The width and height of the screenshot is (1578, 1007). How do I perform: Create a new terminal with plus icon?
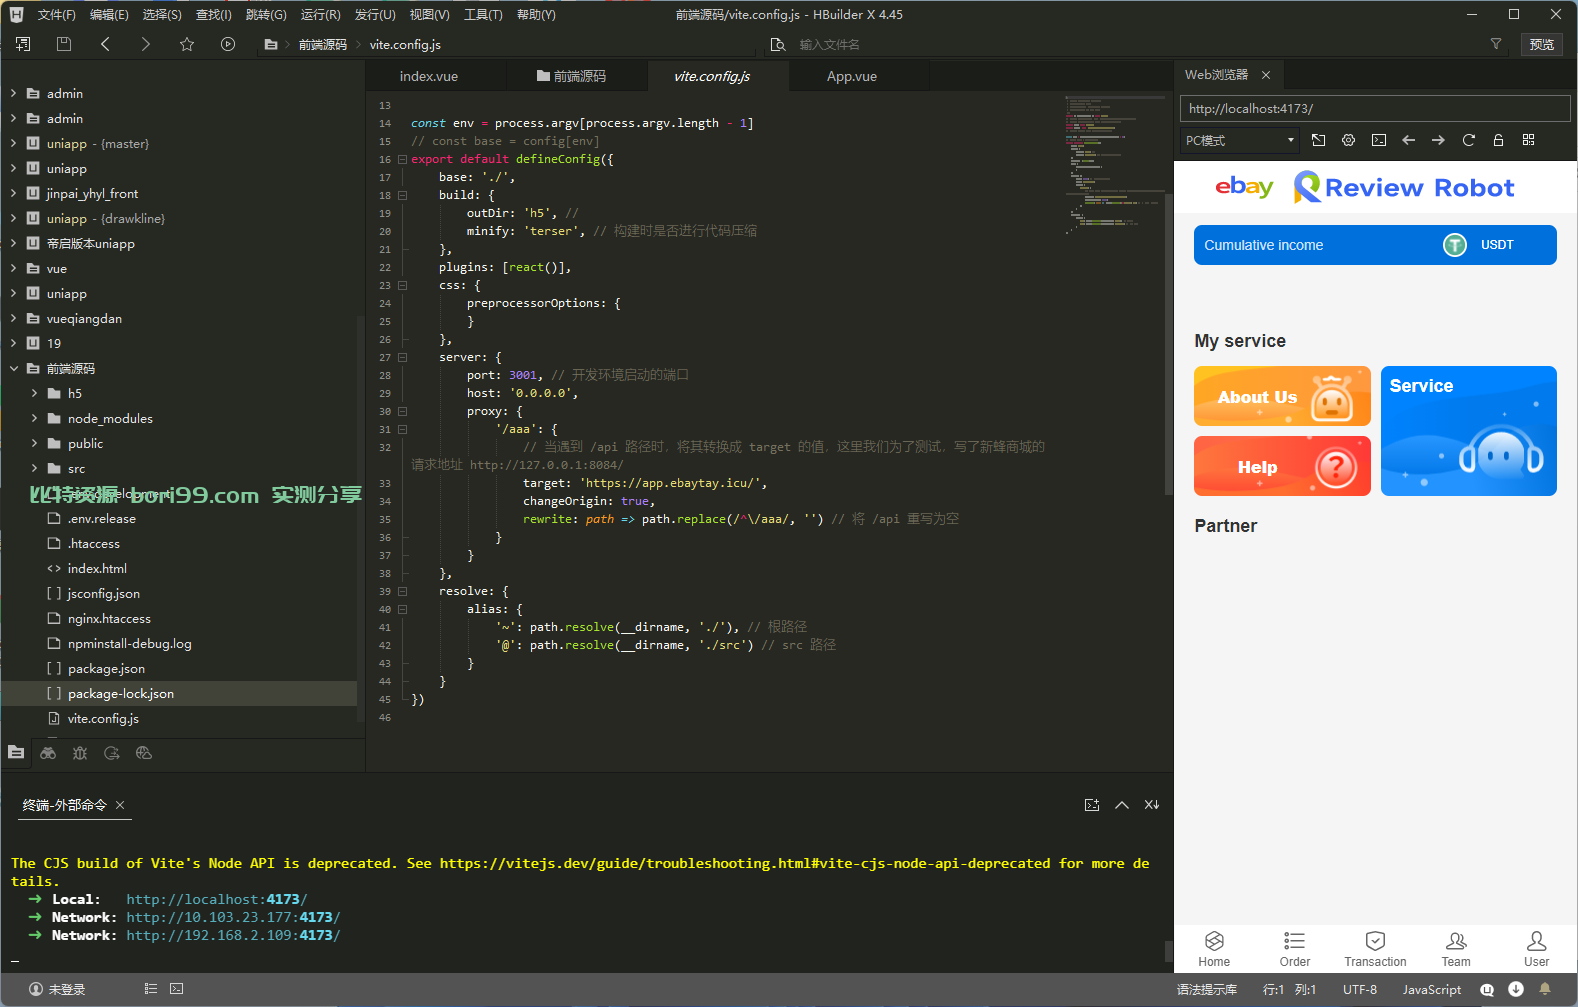tap(1092, 805)
